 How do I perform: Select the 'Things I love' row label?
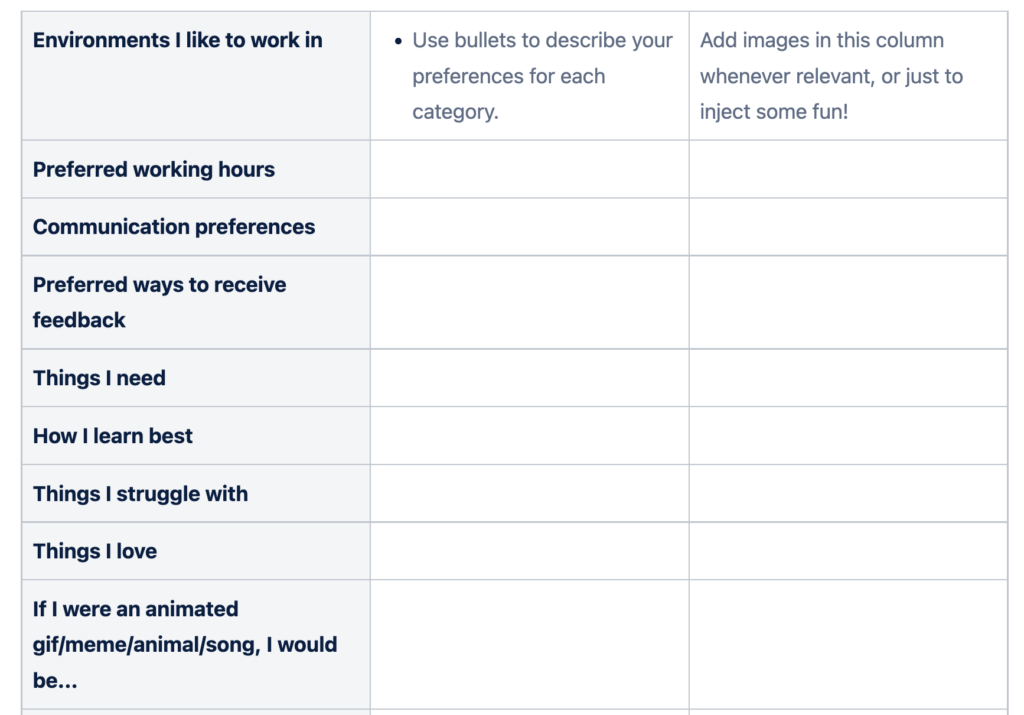click(x=95, y=551)
